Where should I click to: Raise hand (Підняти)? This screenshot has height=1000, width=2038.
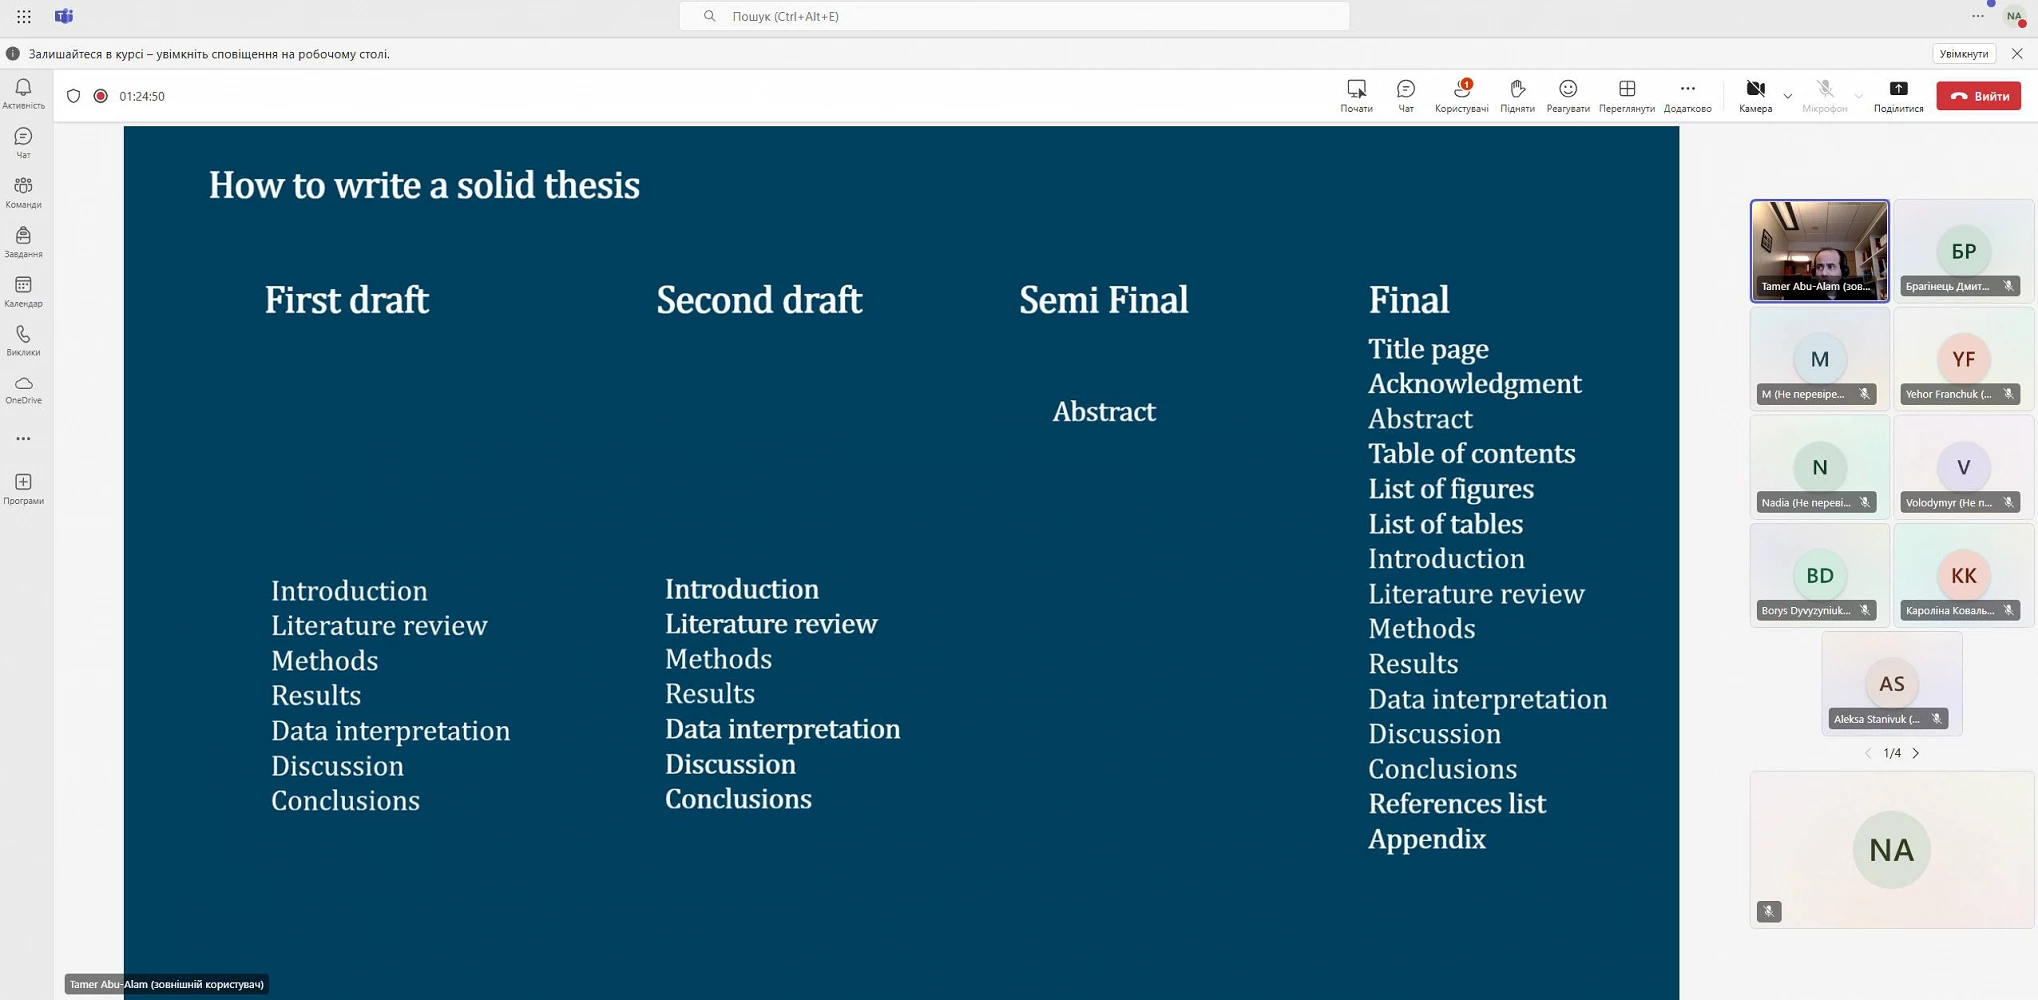(x=1517, y=96)
